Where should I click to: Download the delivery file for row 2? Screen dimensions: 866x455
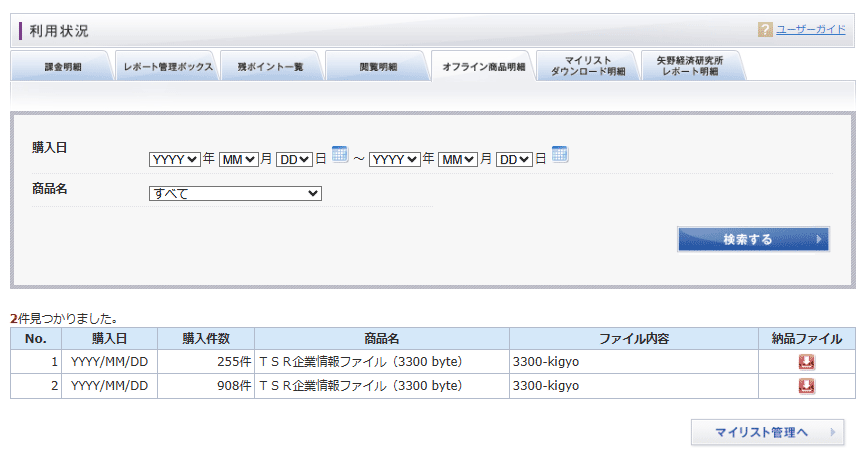(x=806, y=386)
